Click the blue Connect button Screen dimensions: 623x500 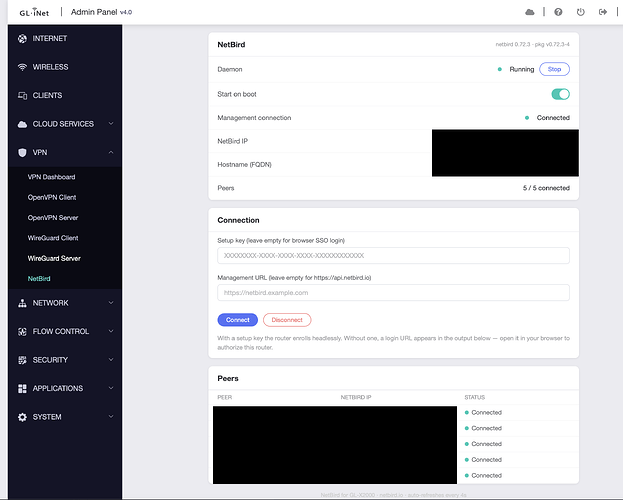point(238,320)
